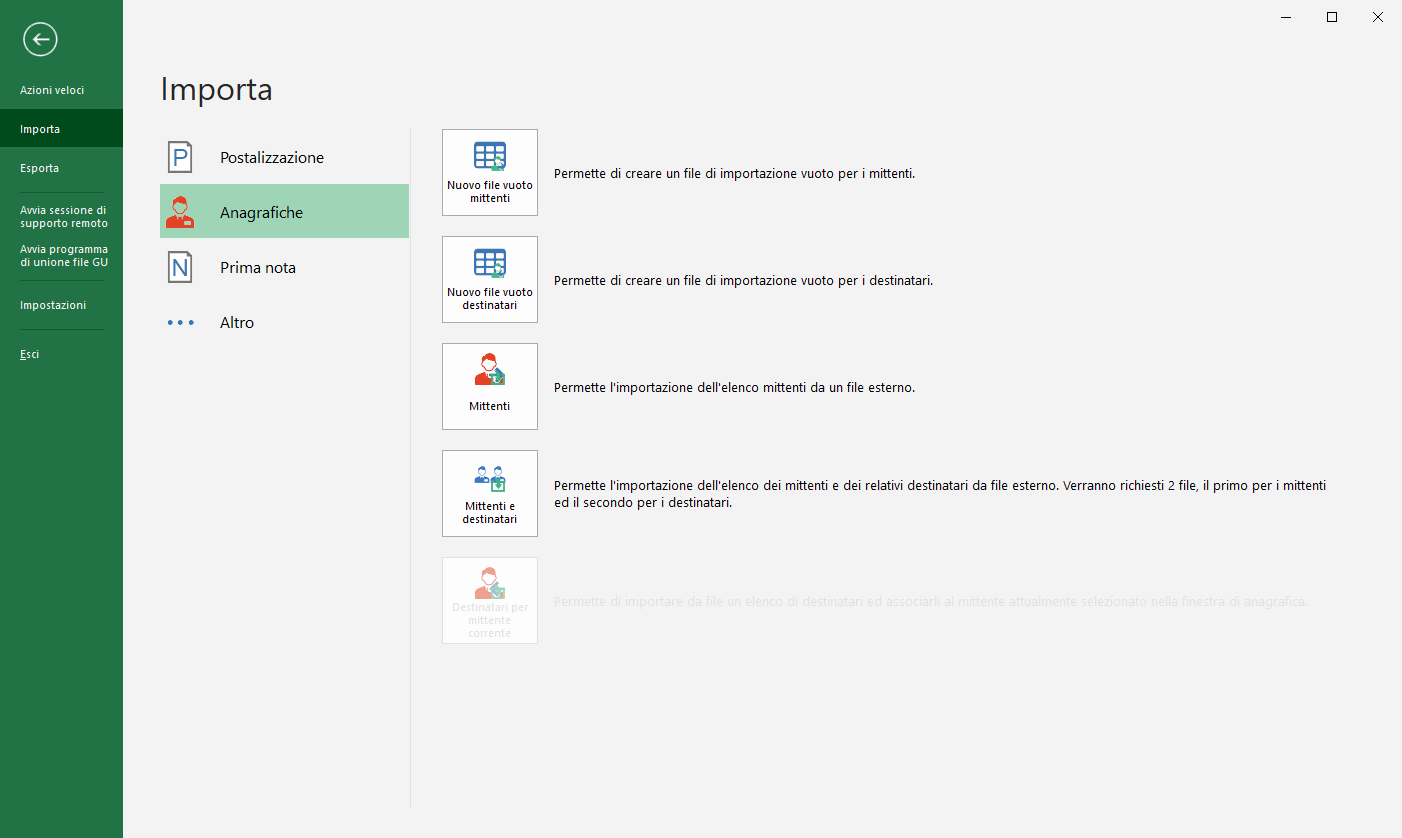The height and width of the screenshot is (838, 1402).
Task: Open Azioni veloci in the sidebar
Action: click(x=52, y=90)
